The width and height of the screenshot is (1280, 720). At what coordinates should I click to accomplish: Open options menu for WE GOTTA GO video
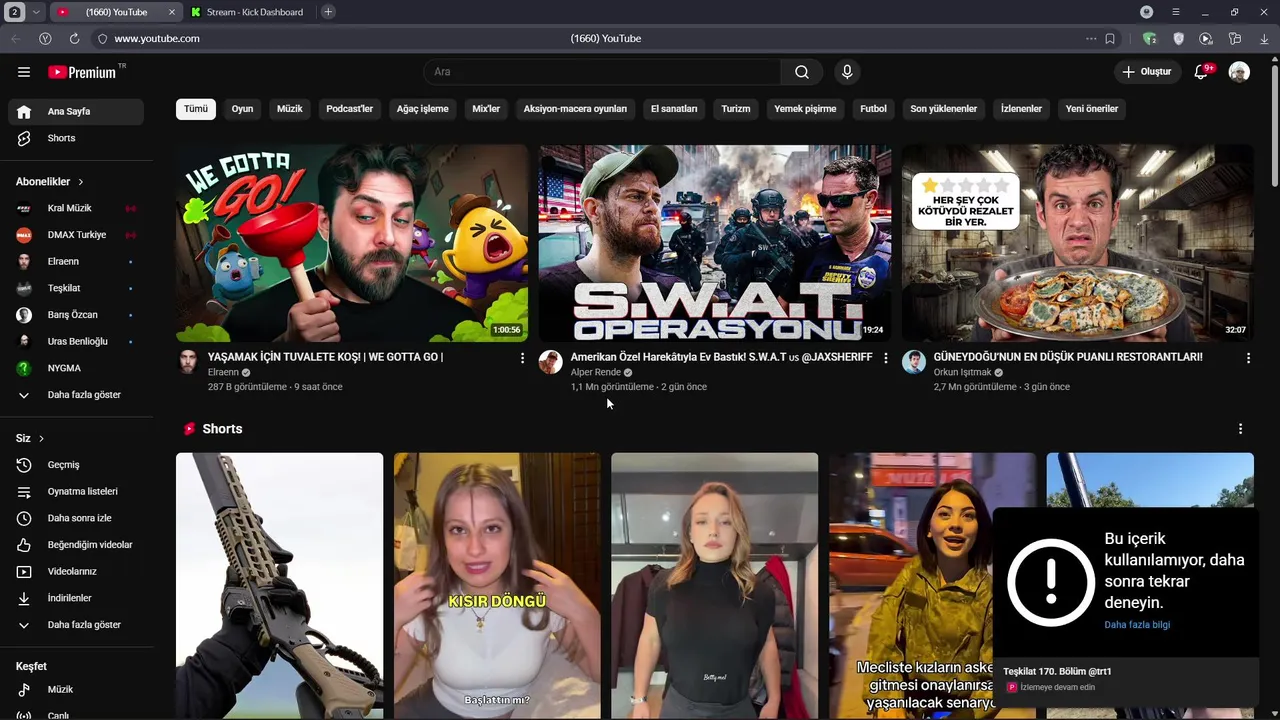click(522, 358)
